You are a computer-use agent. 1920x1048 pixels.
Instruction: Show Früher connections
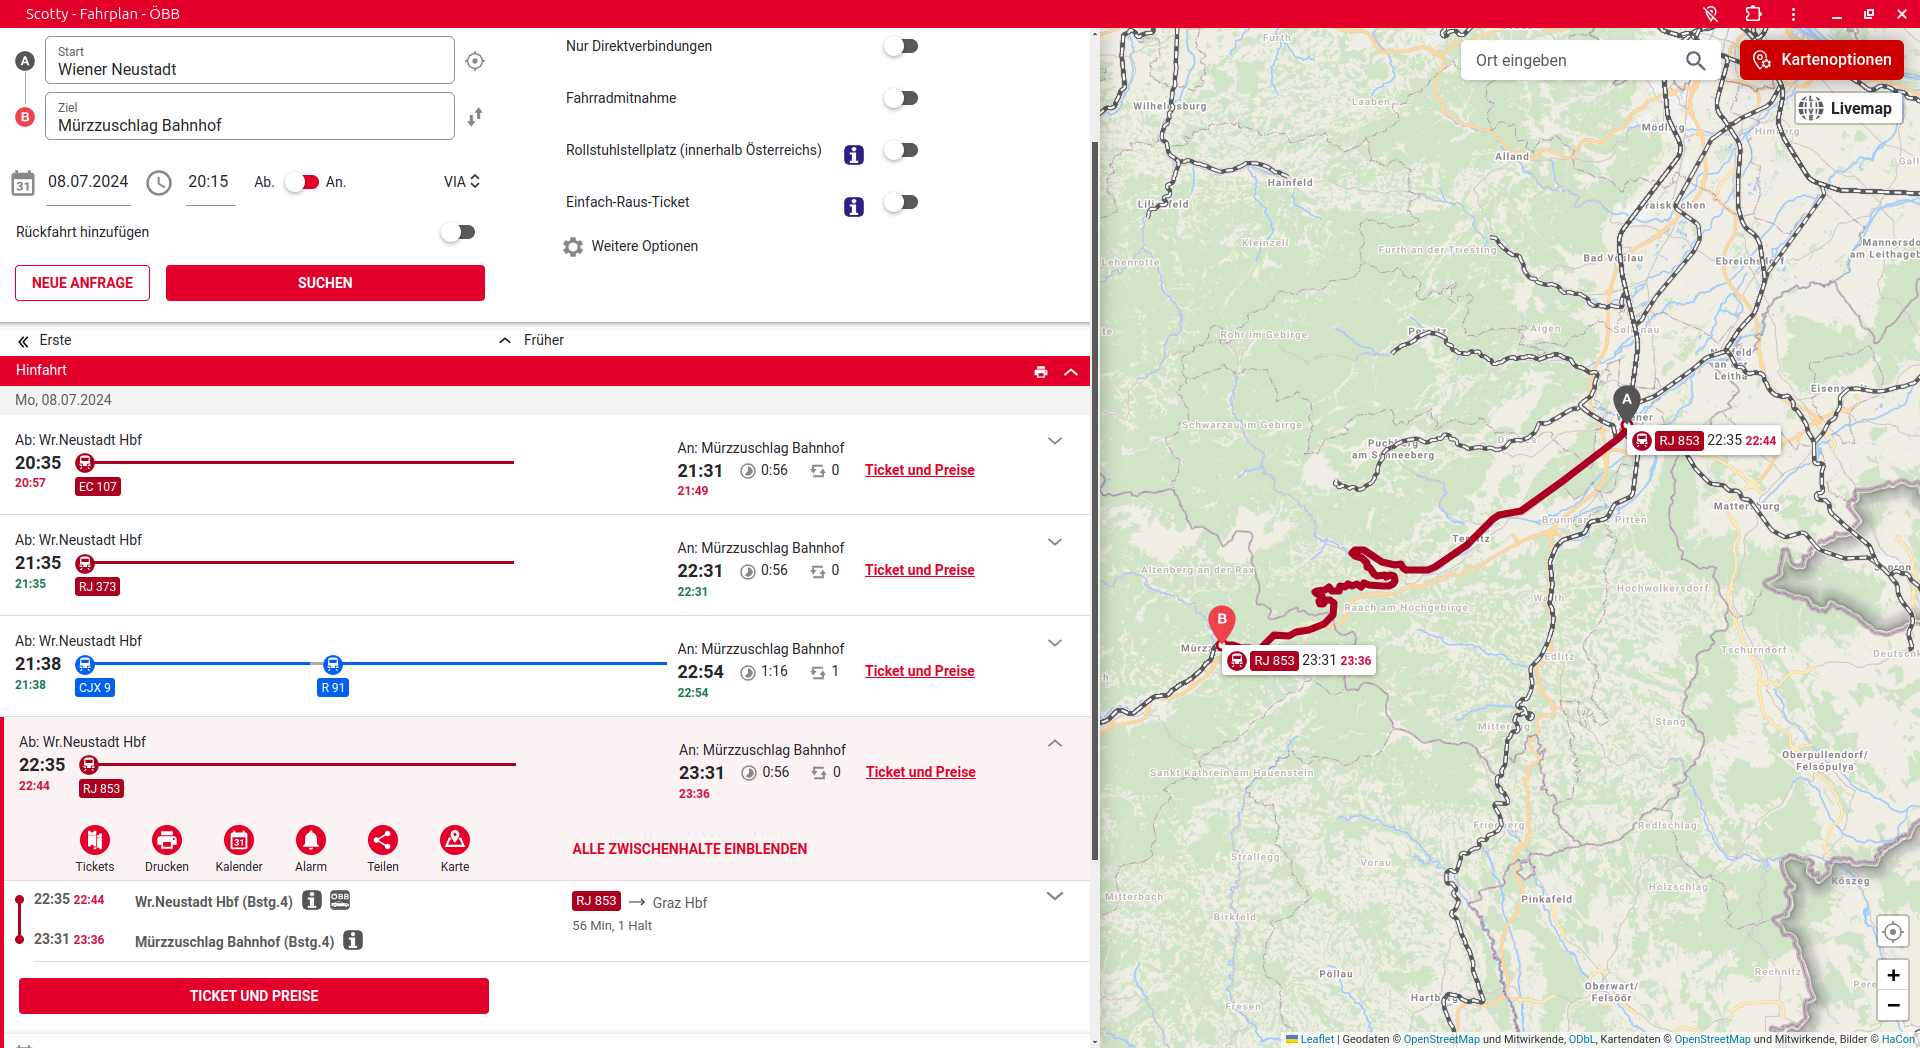pyautogui.click(x=532, y=340)
